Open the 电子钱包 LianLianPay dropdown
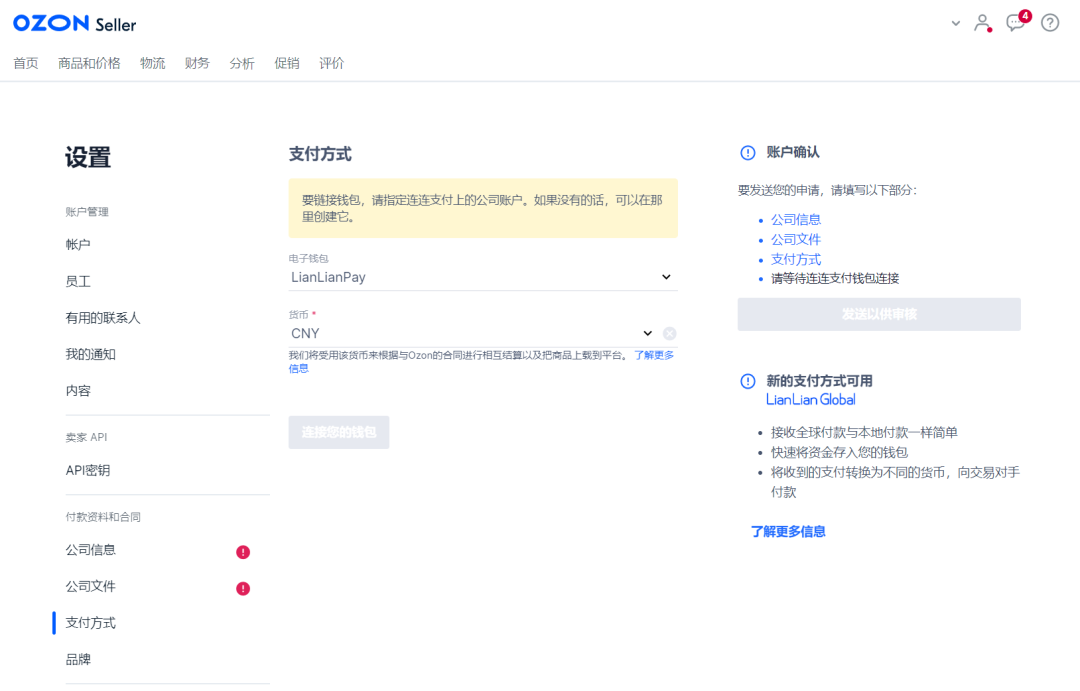 pyautogui.click(x=666, y=277)
